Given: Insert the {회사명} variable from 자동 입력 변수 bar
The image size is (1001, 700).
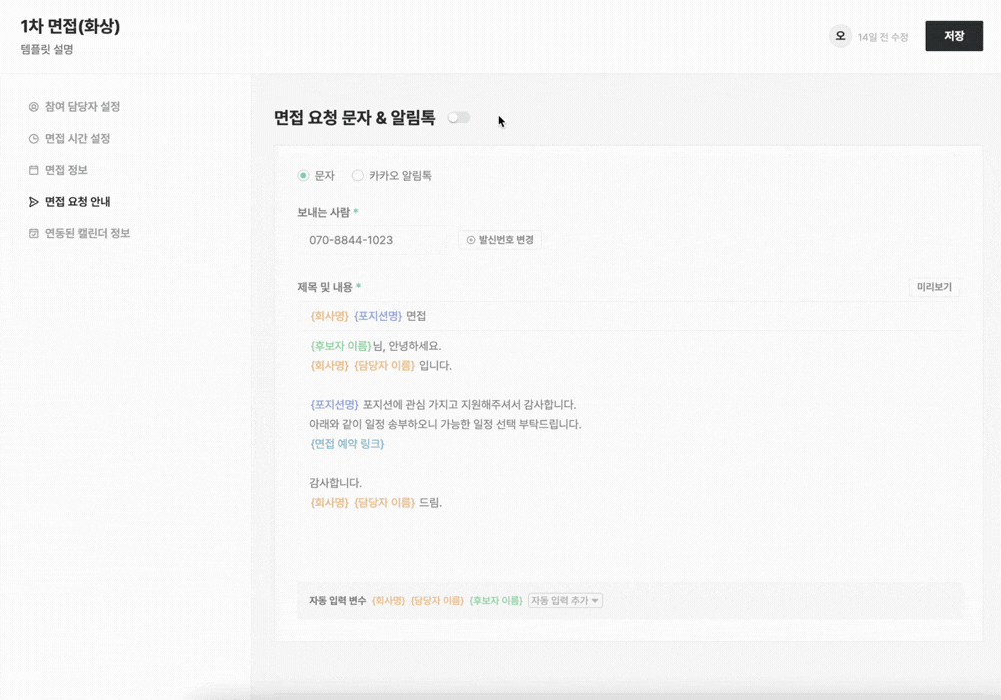Looking at the screenshot, I should pos(388,601).
